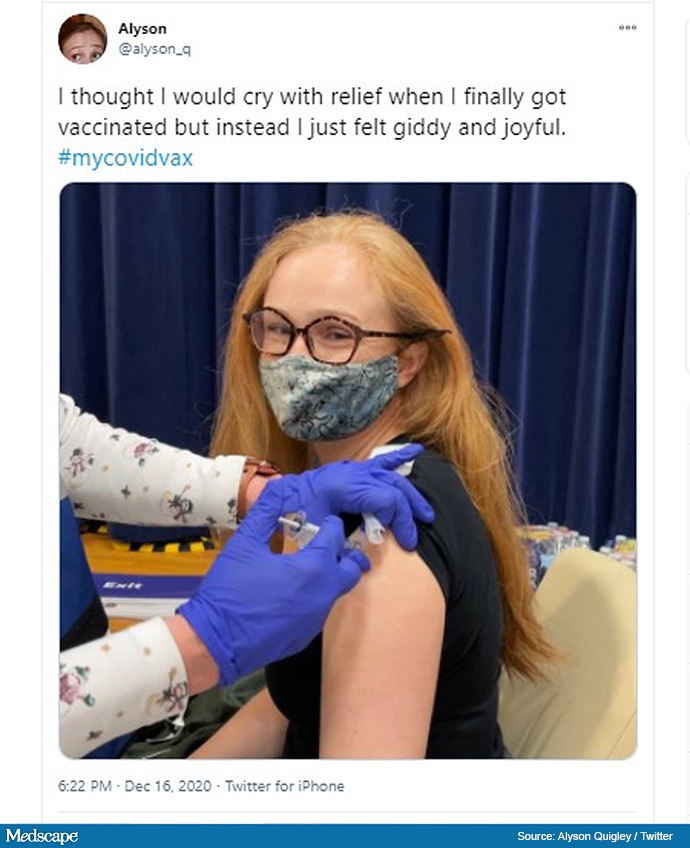Click the word Twitter in source credit

(656, 836)
